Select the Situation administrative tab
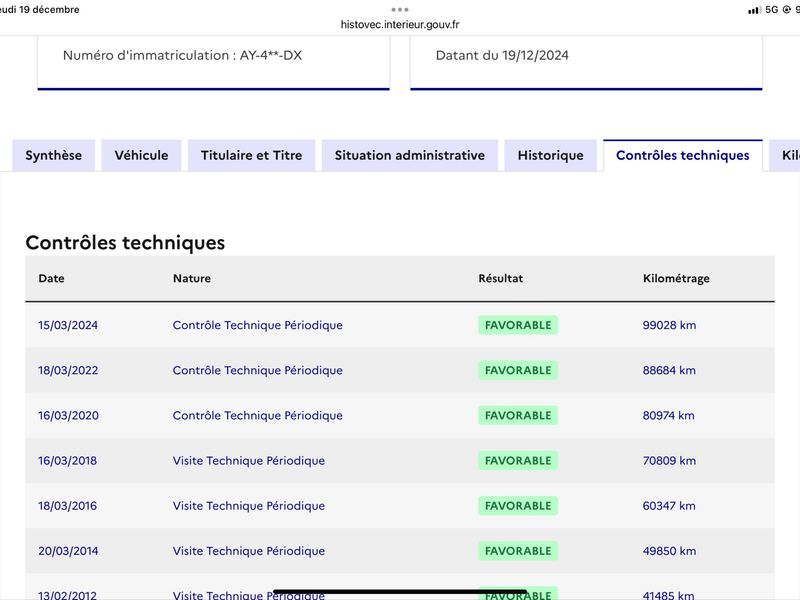Screen dimensions: 800x600 [410, 155]
